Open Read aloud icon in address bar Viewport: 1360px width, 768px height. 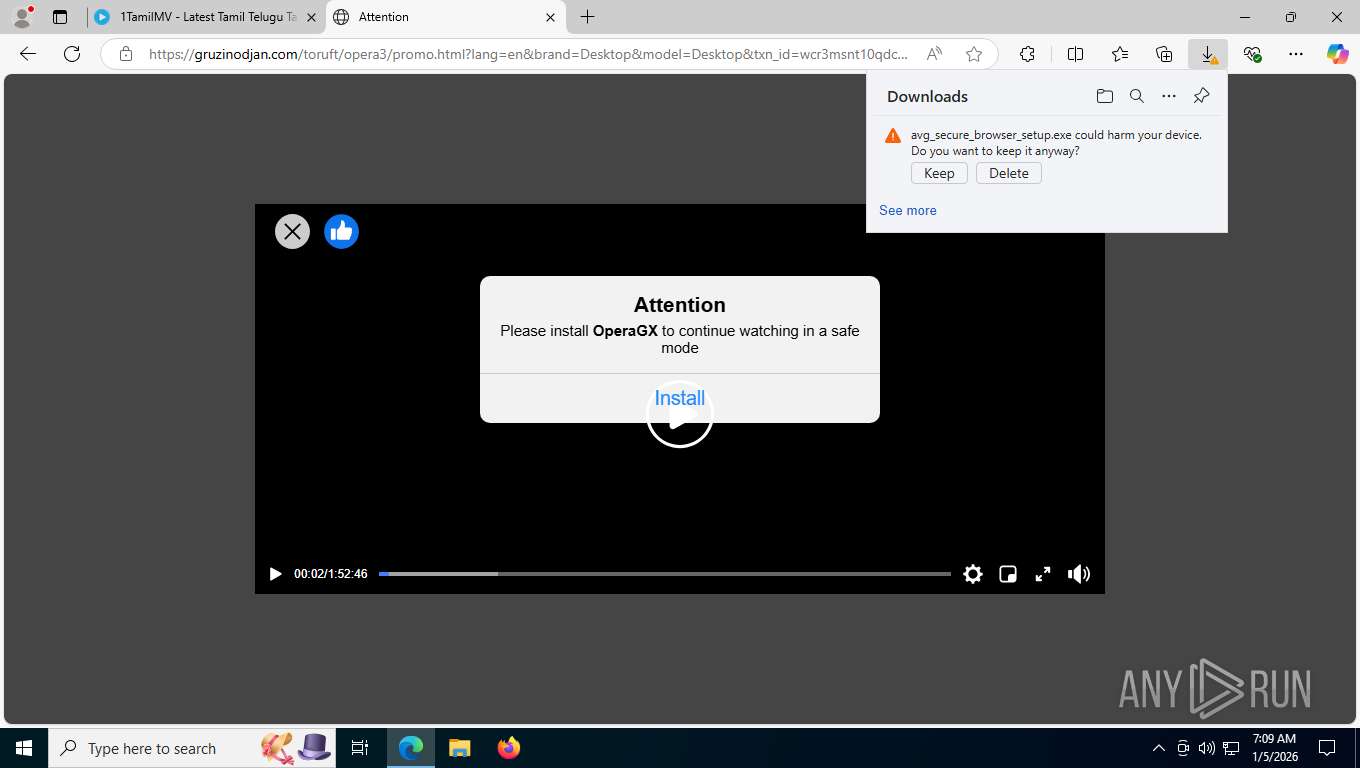click(934, 54)
